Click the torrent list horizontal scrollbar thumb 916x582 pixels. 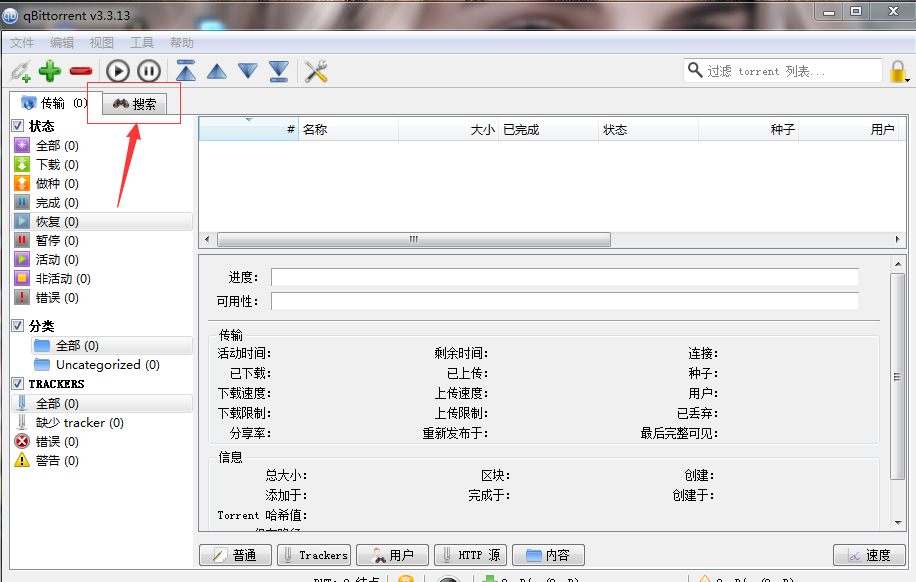coord(414,240)
